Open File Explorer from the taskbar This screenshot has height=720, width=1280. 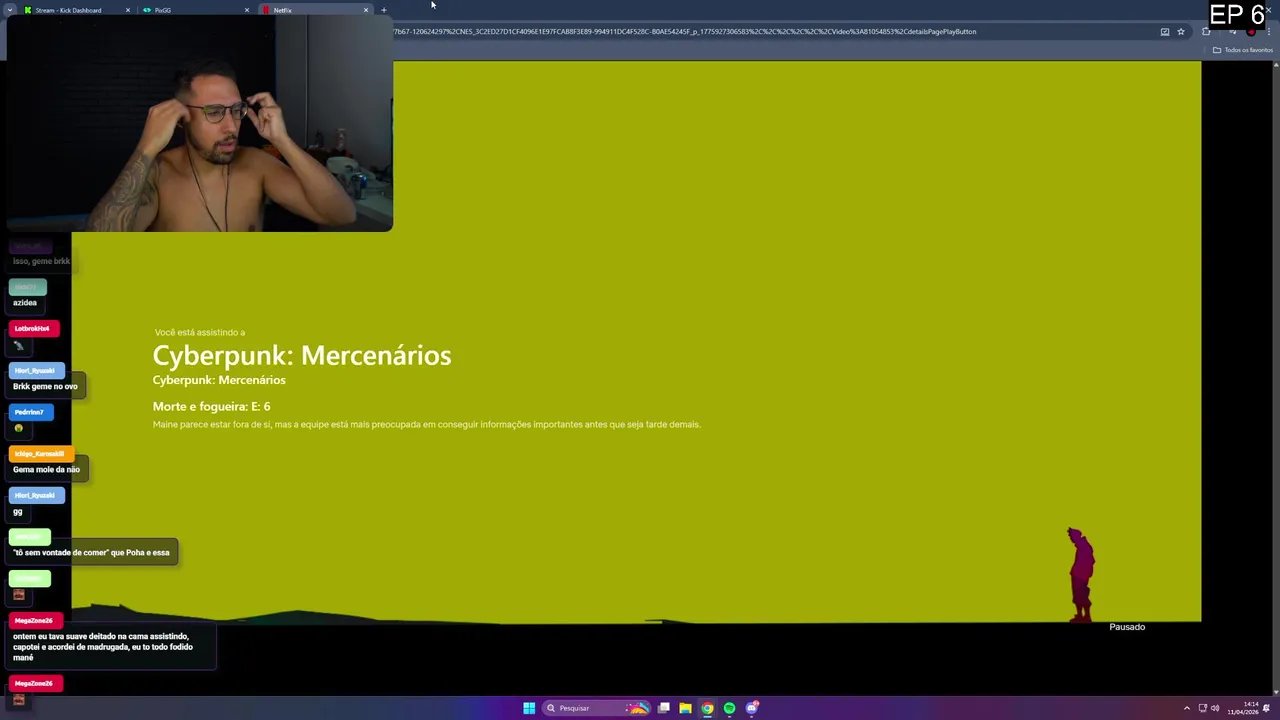pos(685,708)
